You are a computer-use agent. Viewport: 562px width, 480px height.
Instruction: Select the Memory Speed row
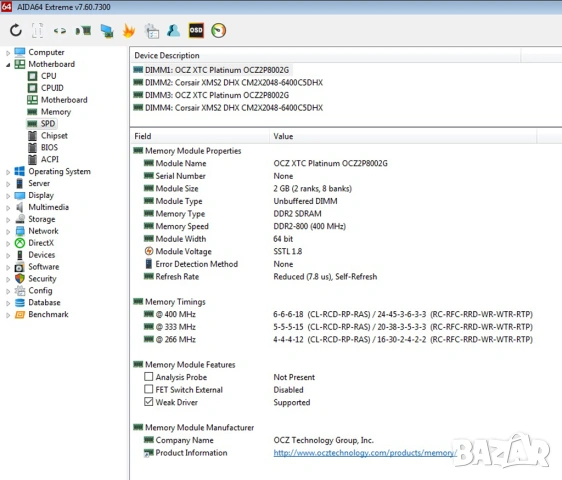333,226
